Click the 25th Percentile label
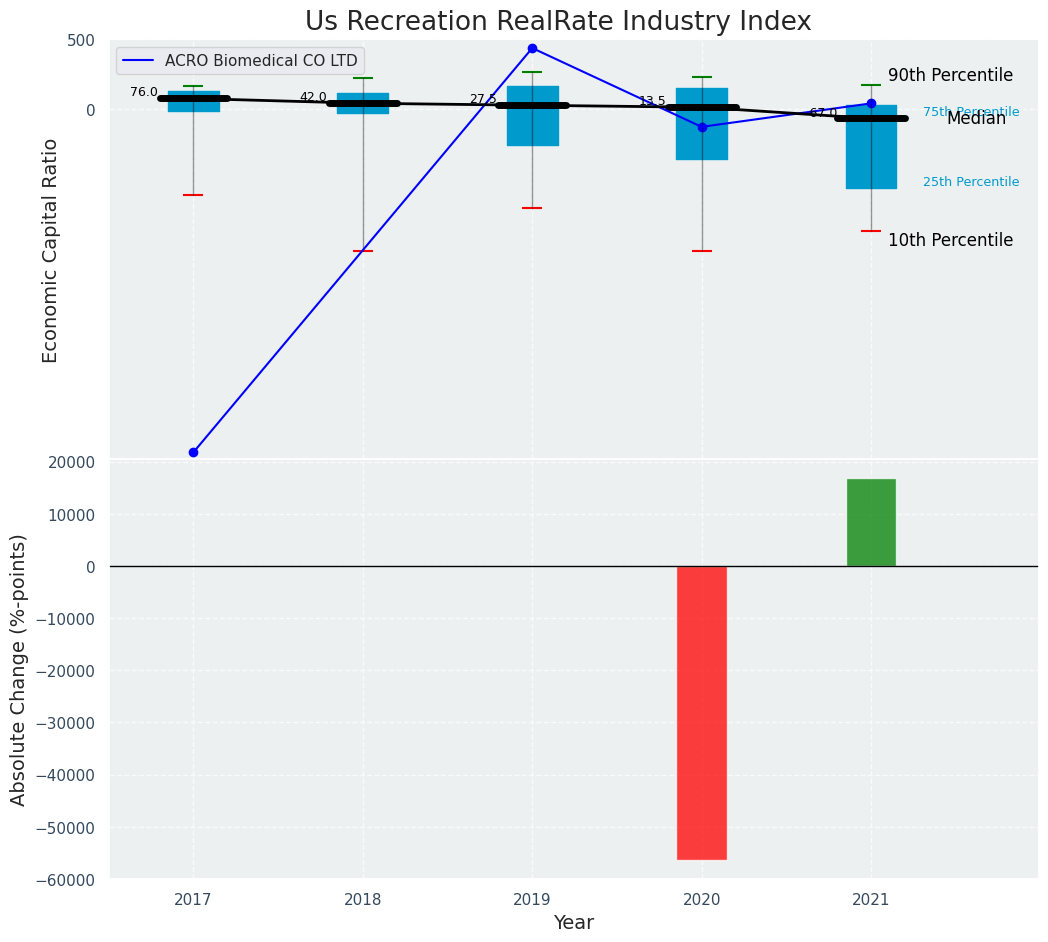The height and width of the screenshot is (942, 1048). coord(970,182)
